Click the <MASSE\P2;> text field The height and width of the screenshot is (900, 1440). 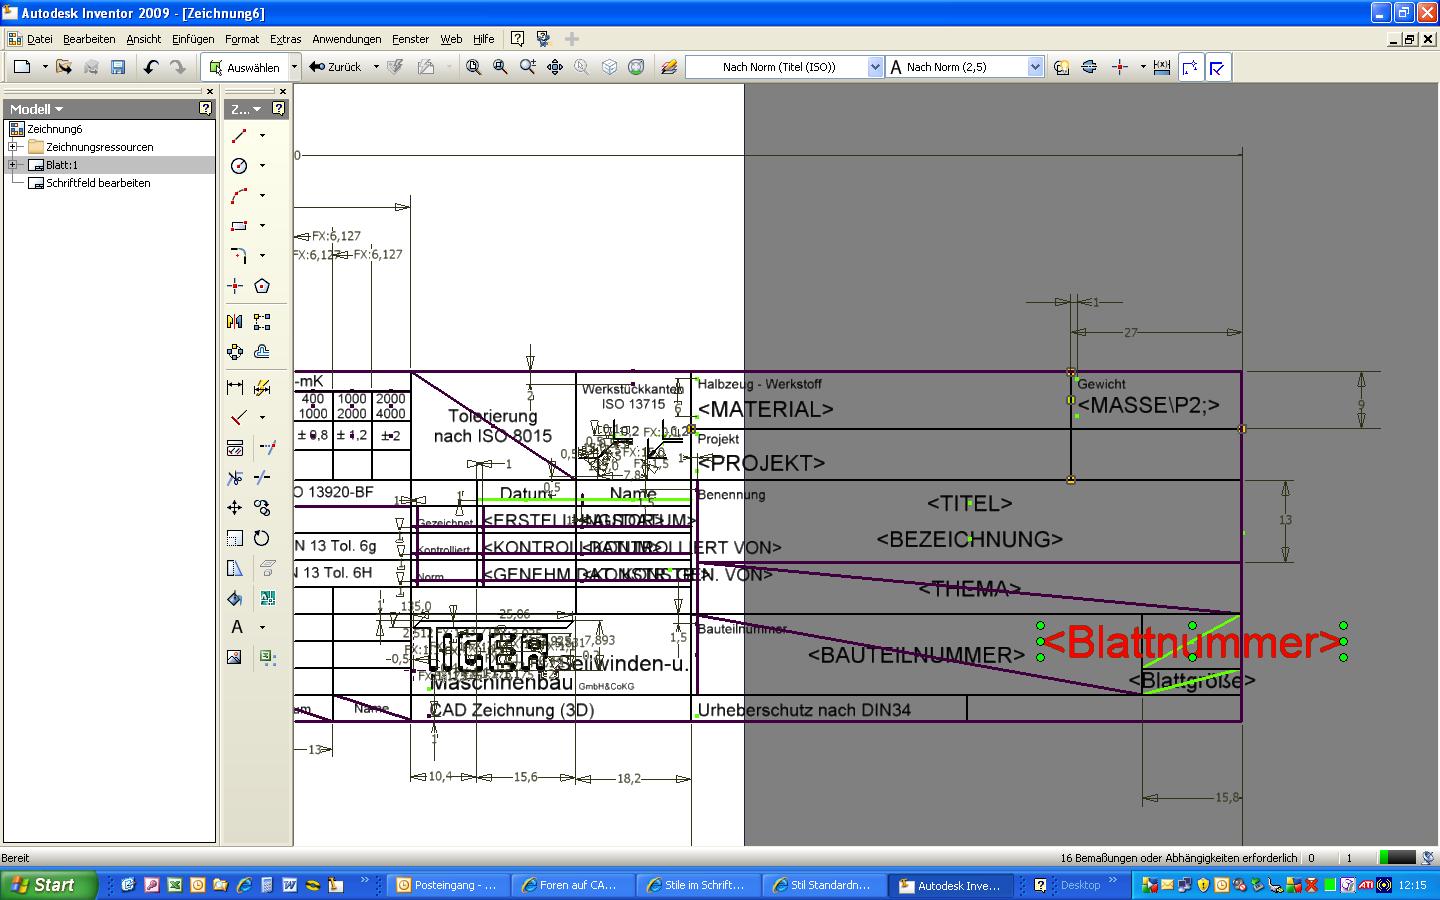click(1149, 405)
